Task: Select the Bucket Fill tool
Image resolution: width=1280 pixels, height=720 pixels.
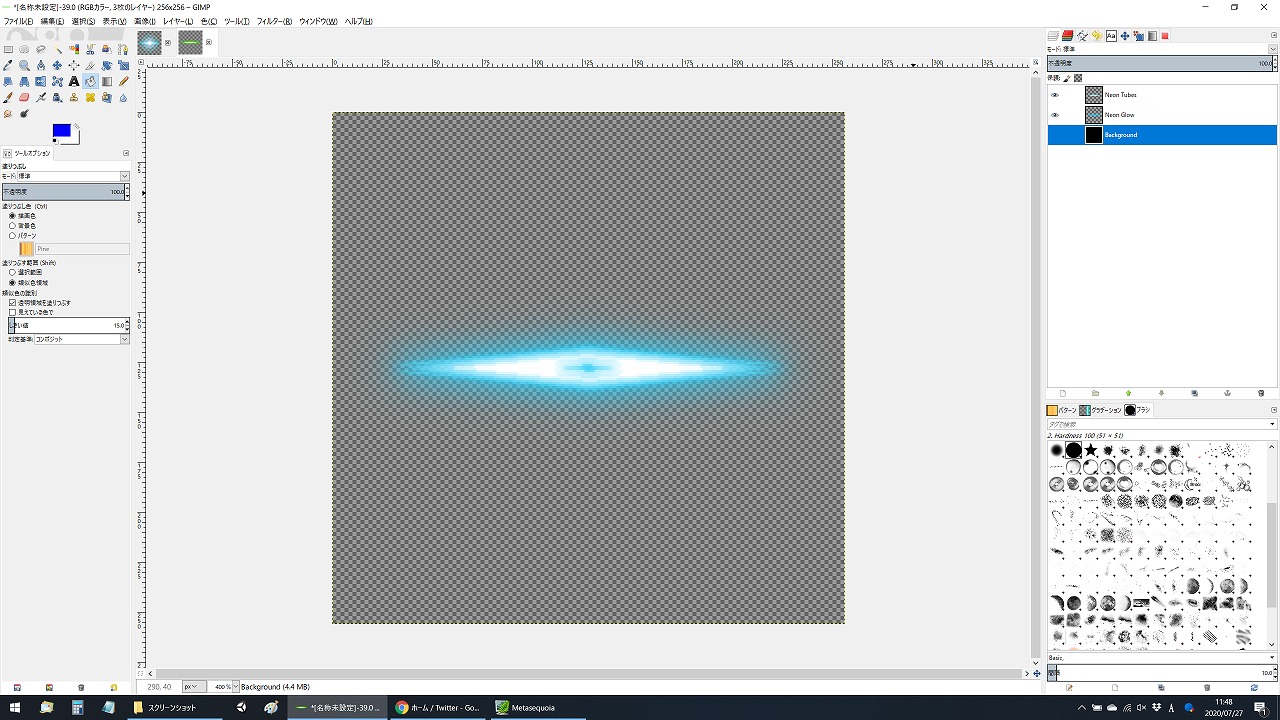Action: click(x=90, y=81)
